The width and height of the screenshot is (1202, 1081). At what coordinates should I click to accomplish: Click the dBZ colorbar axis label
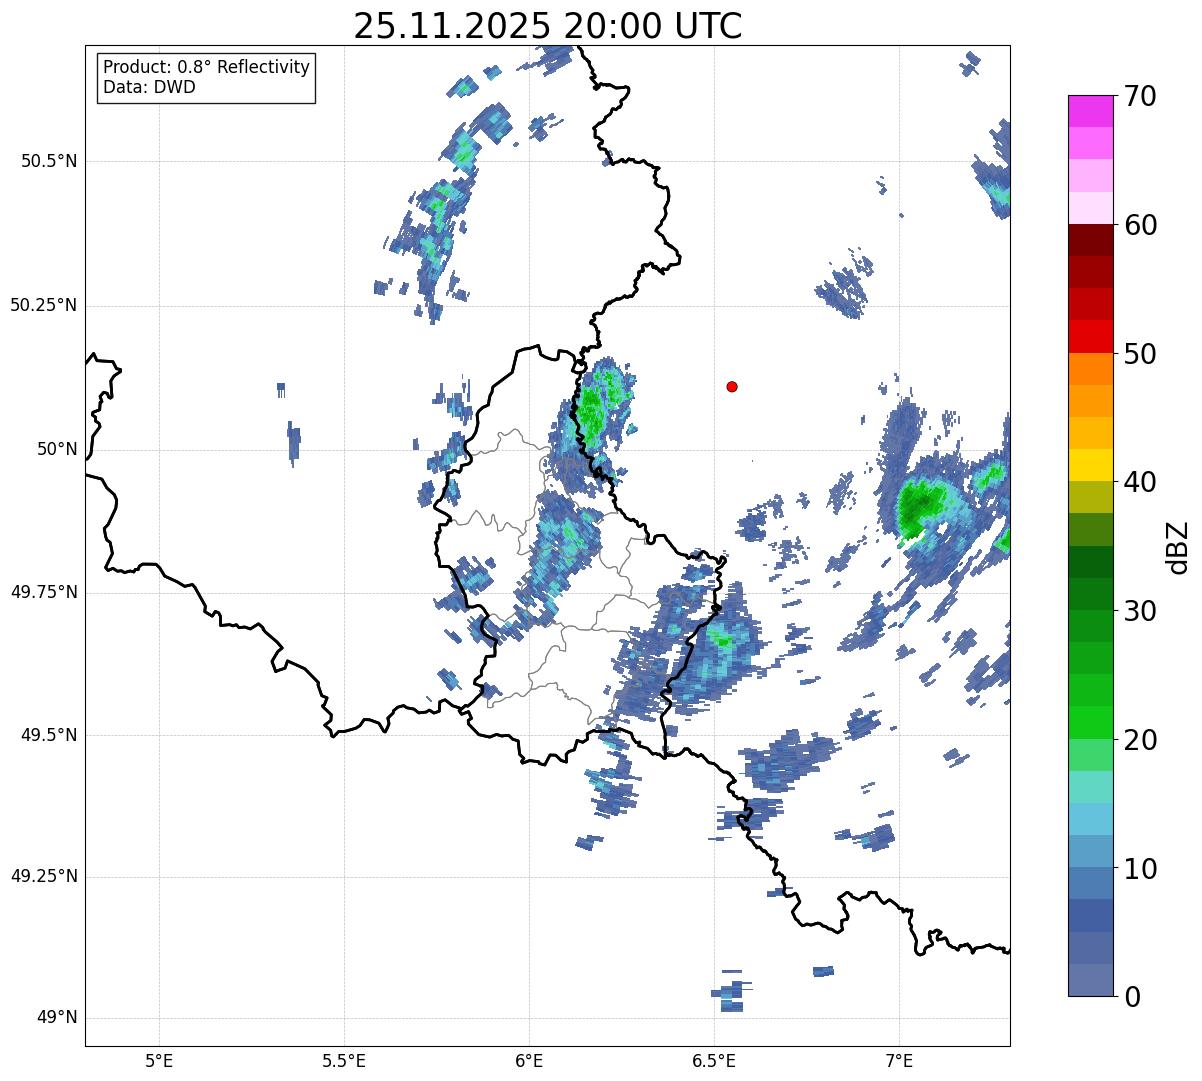pos(1178,547)
